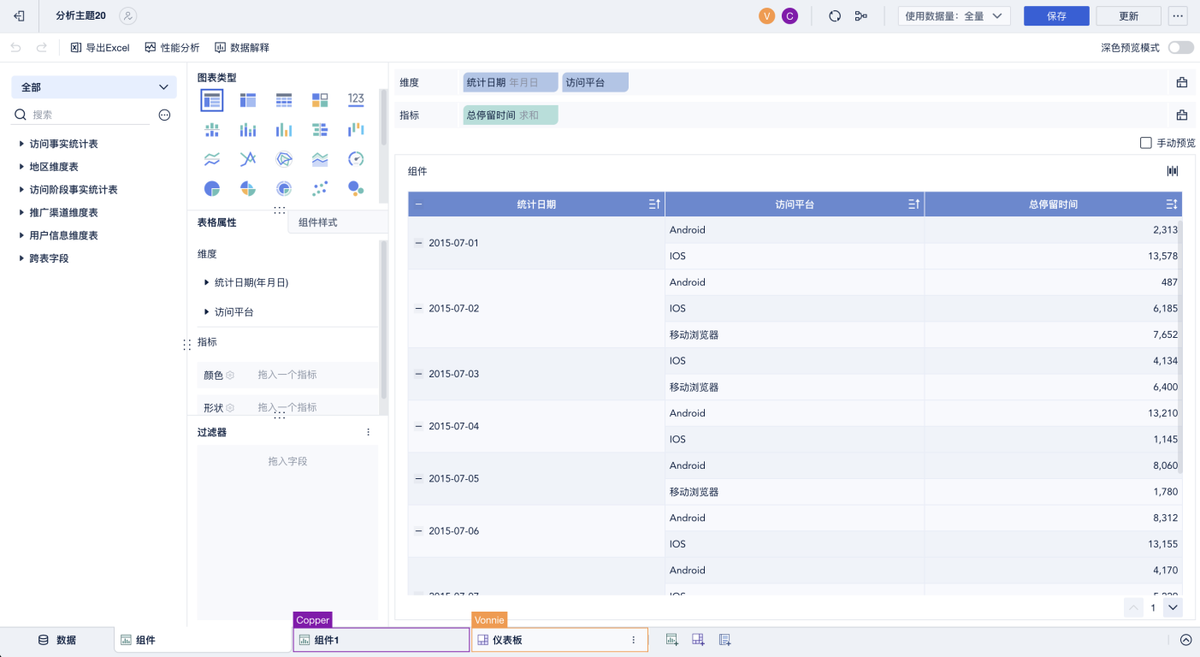Pick the multi-layer pie chart icon
Screen dimensions: 1200x657
point(284,188)
